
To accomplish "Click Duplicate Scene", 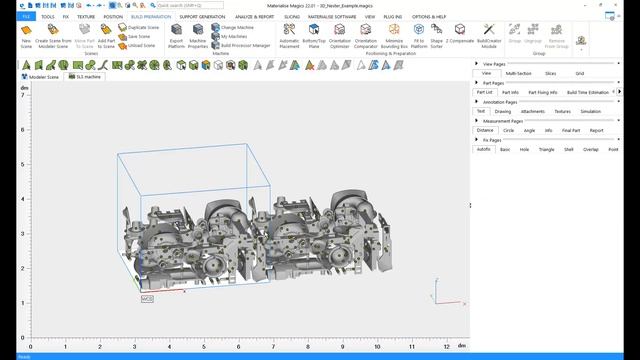I will tap(138, 27).
